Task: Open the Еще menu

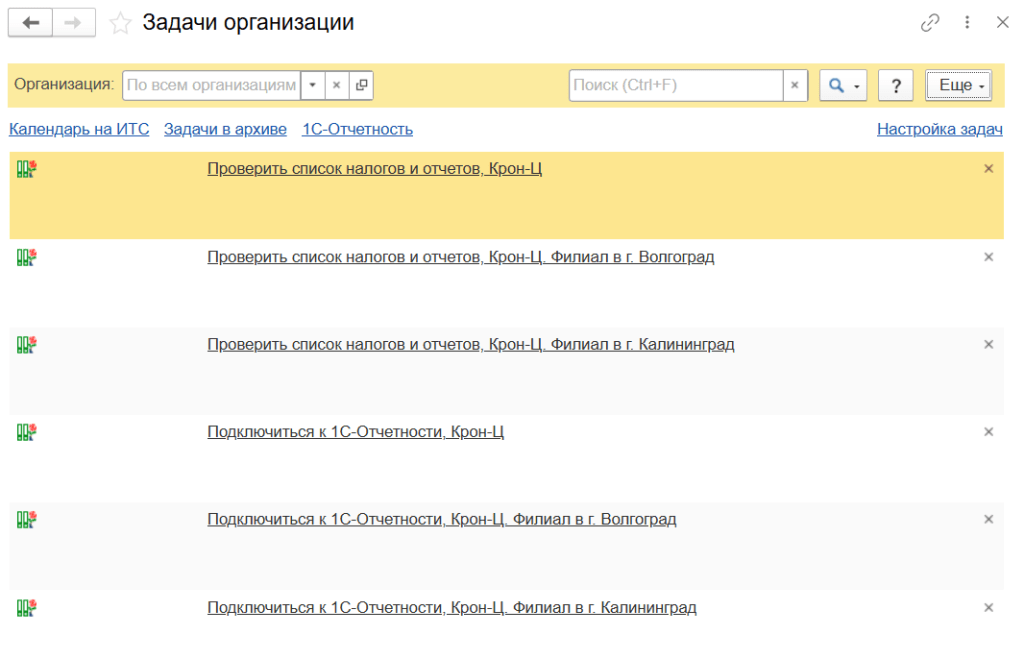Action: (x=958, y=86)
